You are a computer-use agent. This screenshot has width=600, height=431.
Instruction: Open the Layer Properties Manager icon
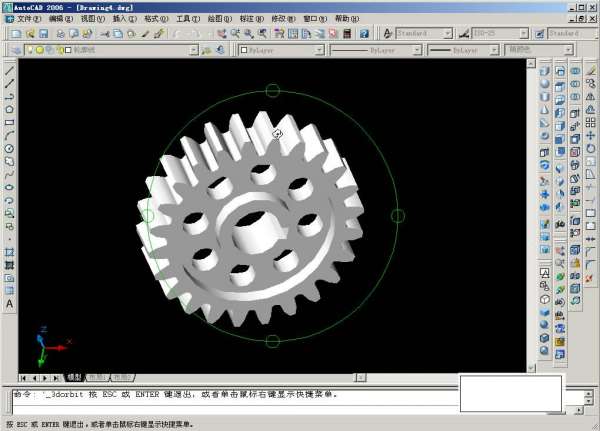17,49
